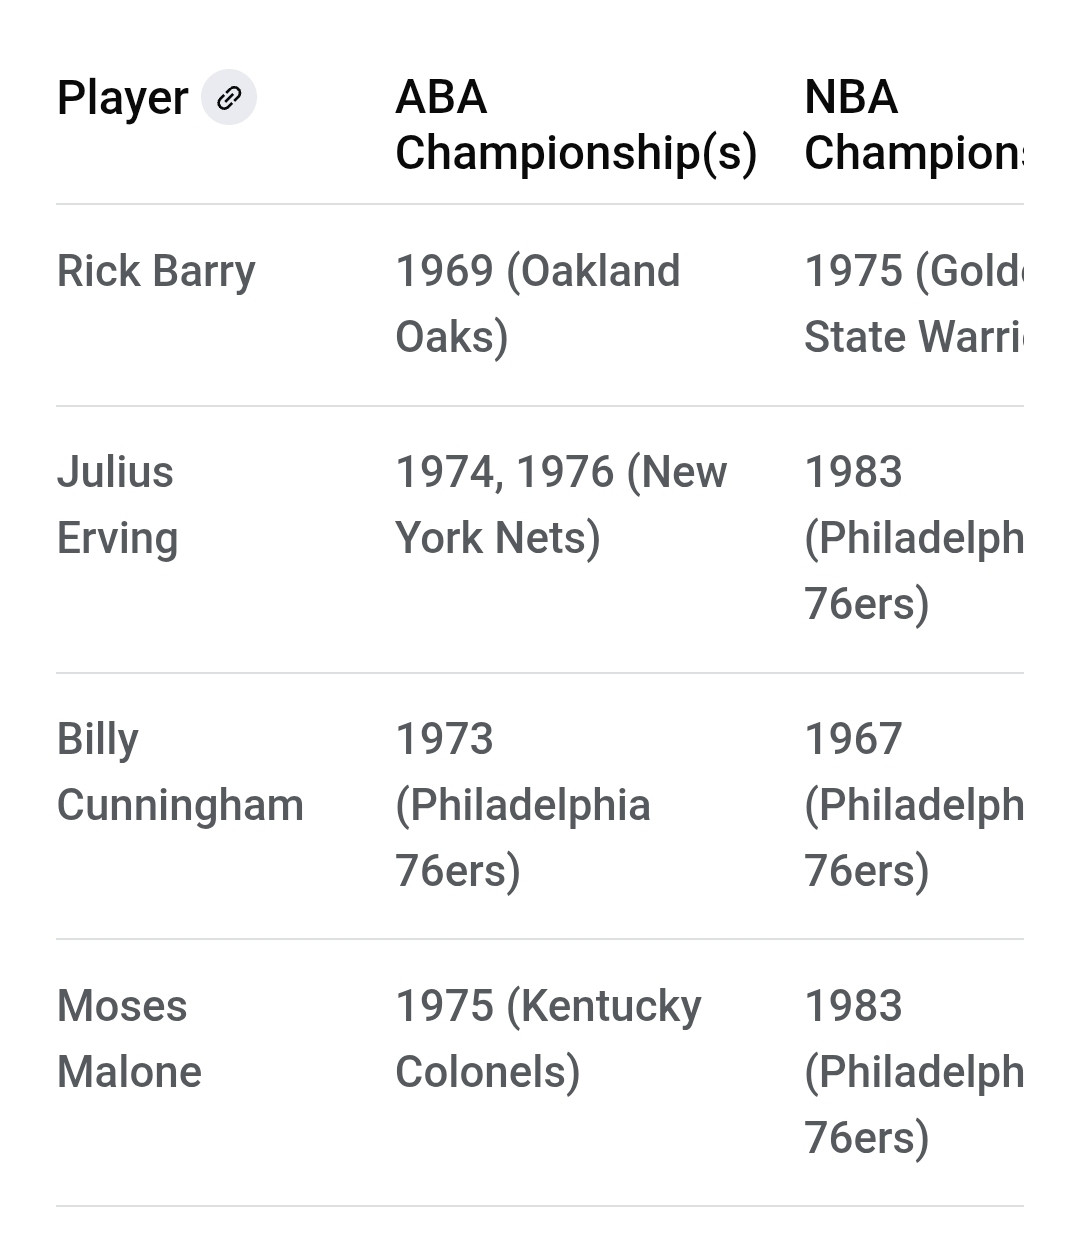Click the word Malone in the Player column
This screenshot has width=1080, height=1259.
[x=129, y=1072]
